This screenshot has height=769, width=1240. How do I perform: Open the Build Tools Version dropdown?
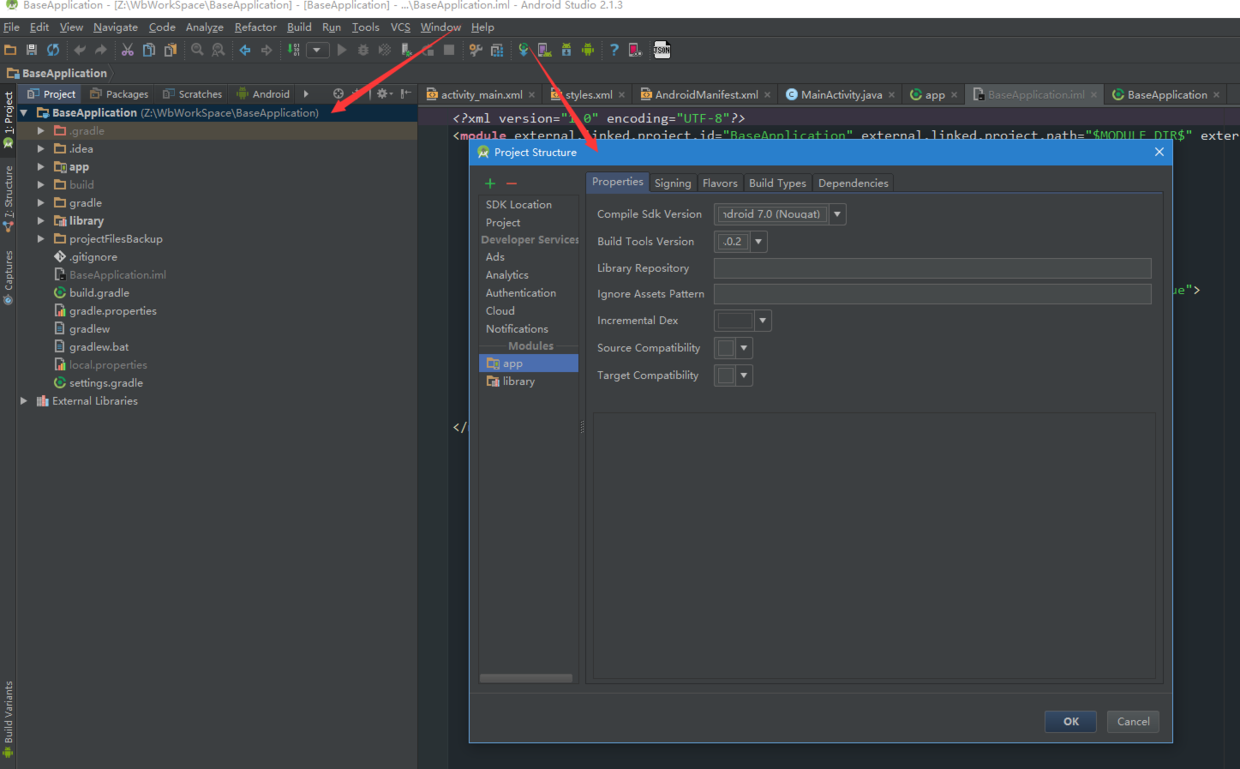pyautogui.click(x=758, y=241)
